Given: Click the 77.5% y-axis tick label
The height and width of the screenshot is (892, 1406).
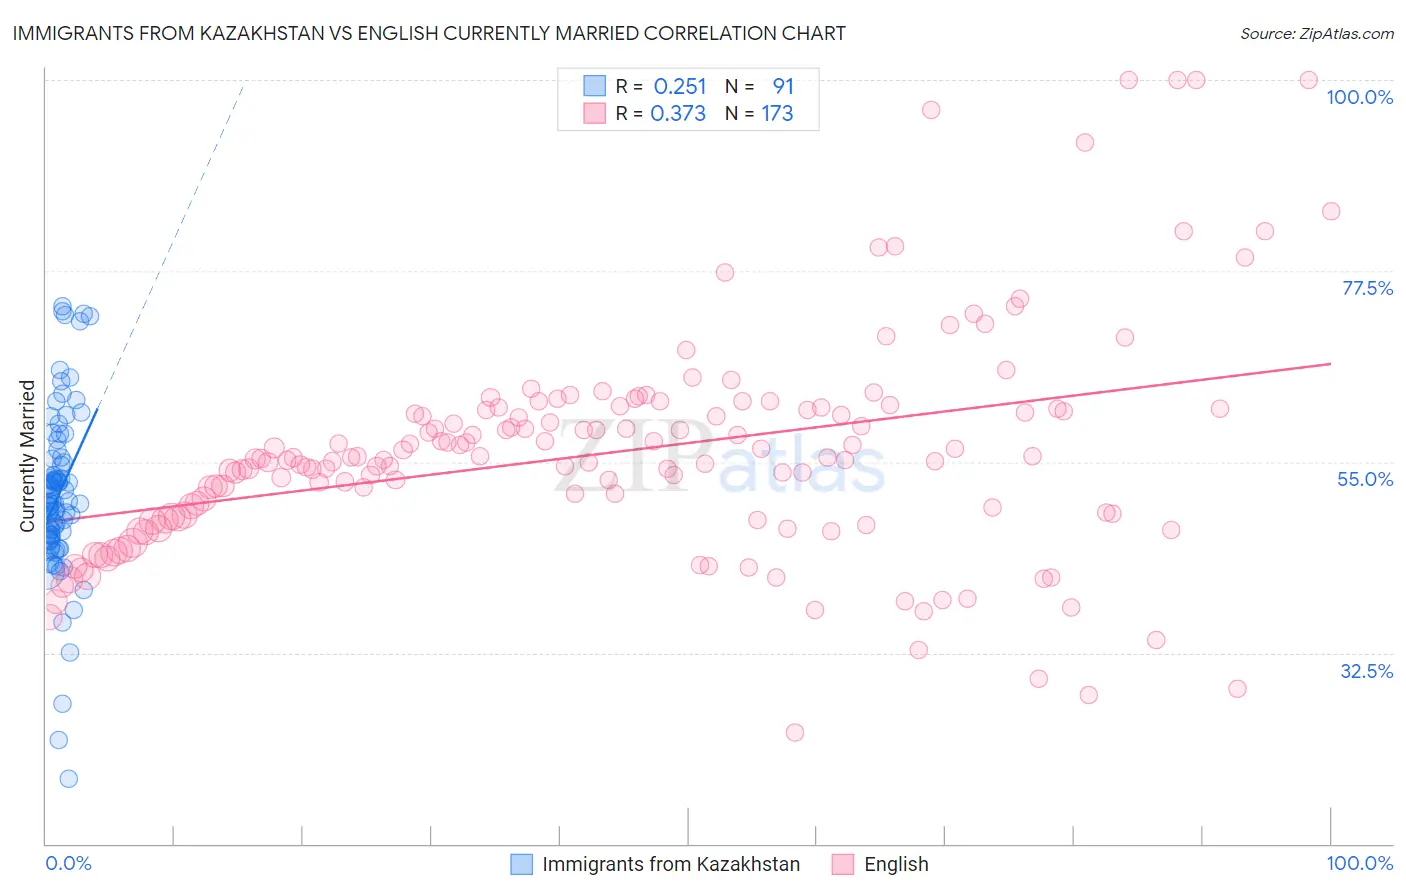Looking at the screenshot, I should click(x=1367, y=288).
